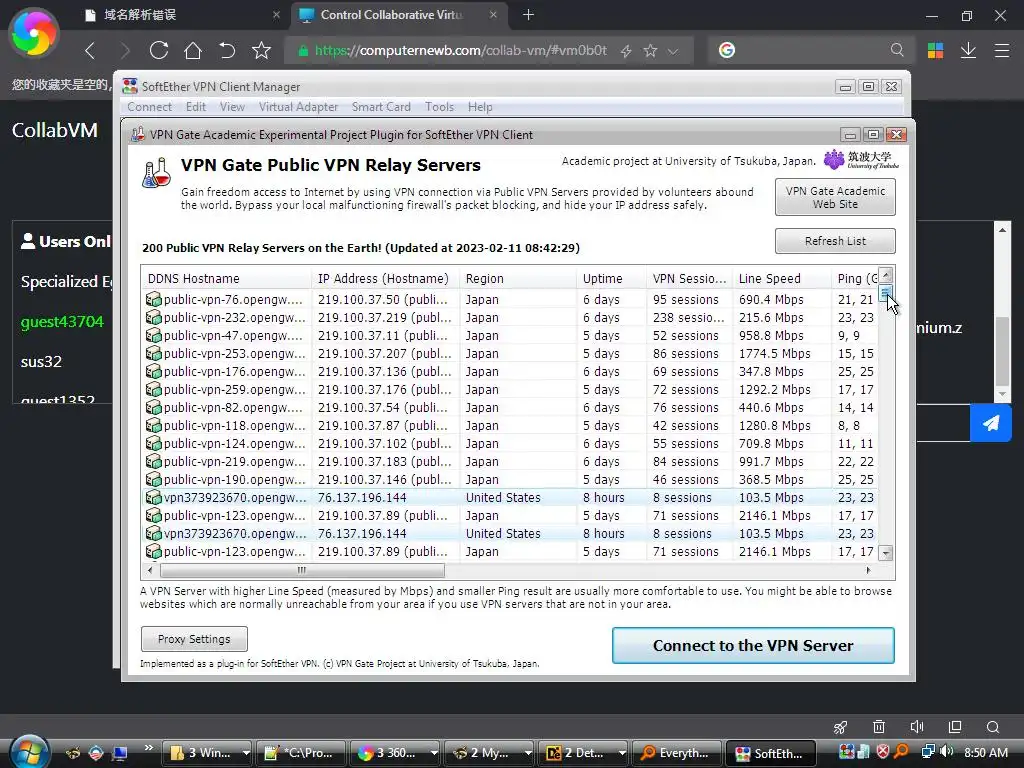
Task: Open the View menu in SoftEther
Action: click(x=232, y=107)
